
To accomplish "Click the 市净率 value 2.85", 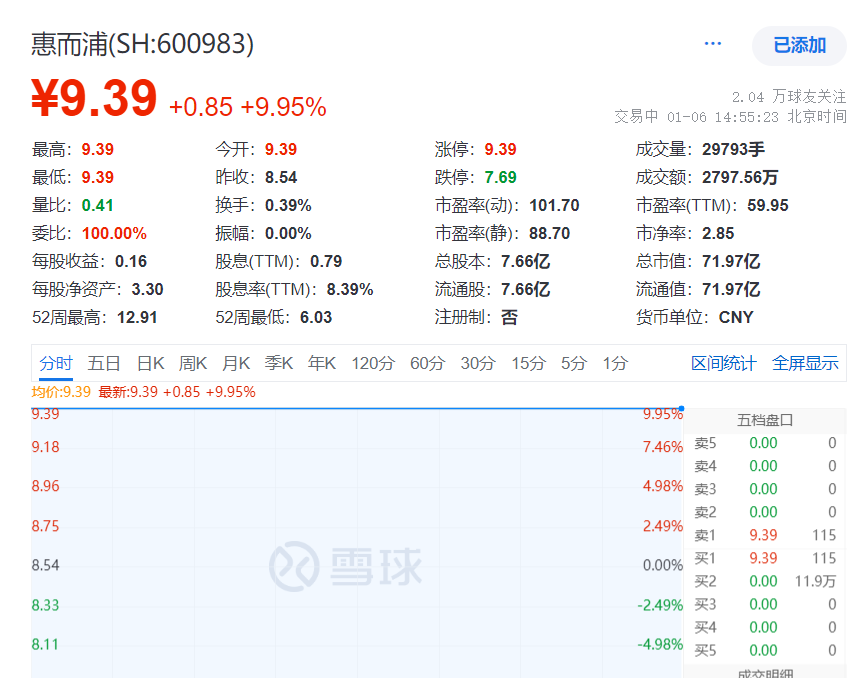I will point(718,233).
